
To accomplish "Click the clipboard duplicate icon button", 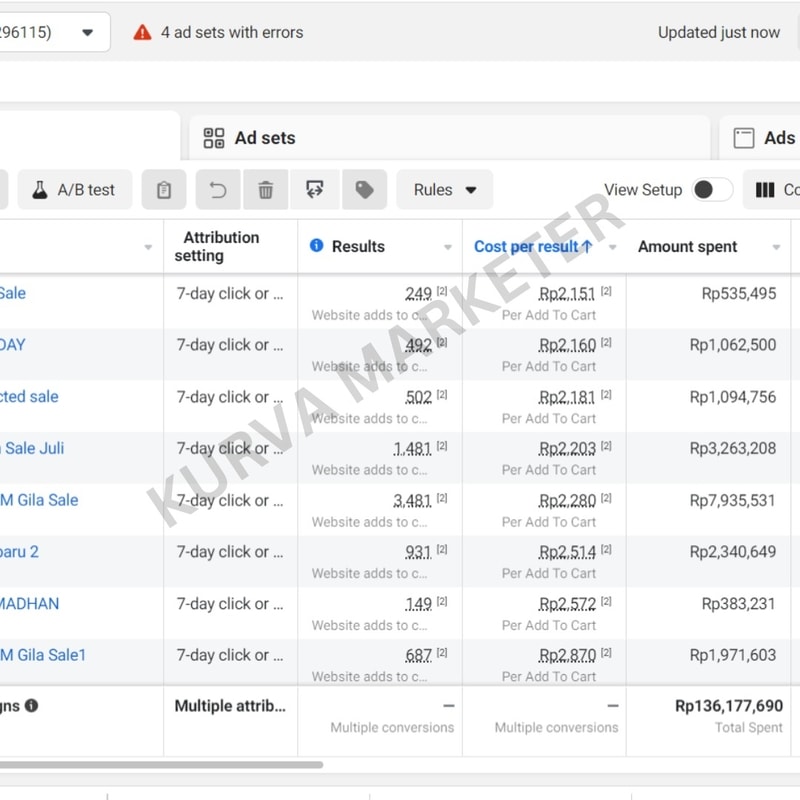I will [164, 190].
